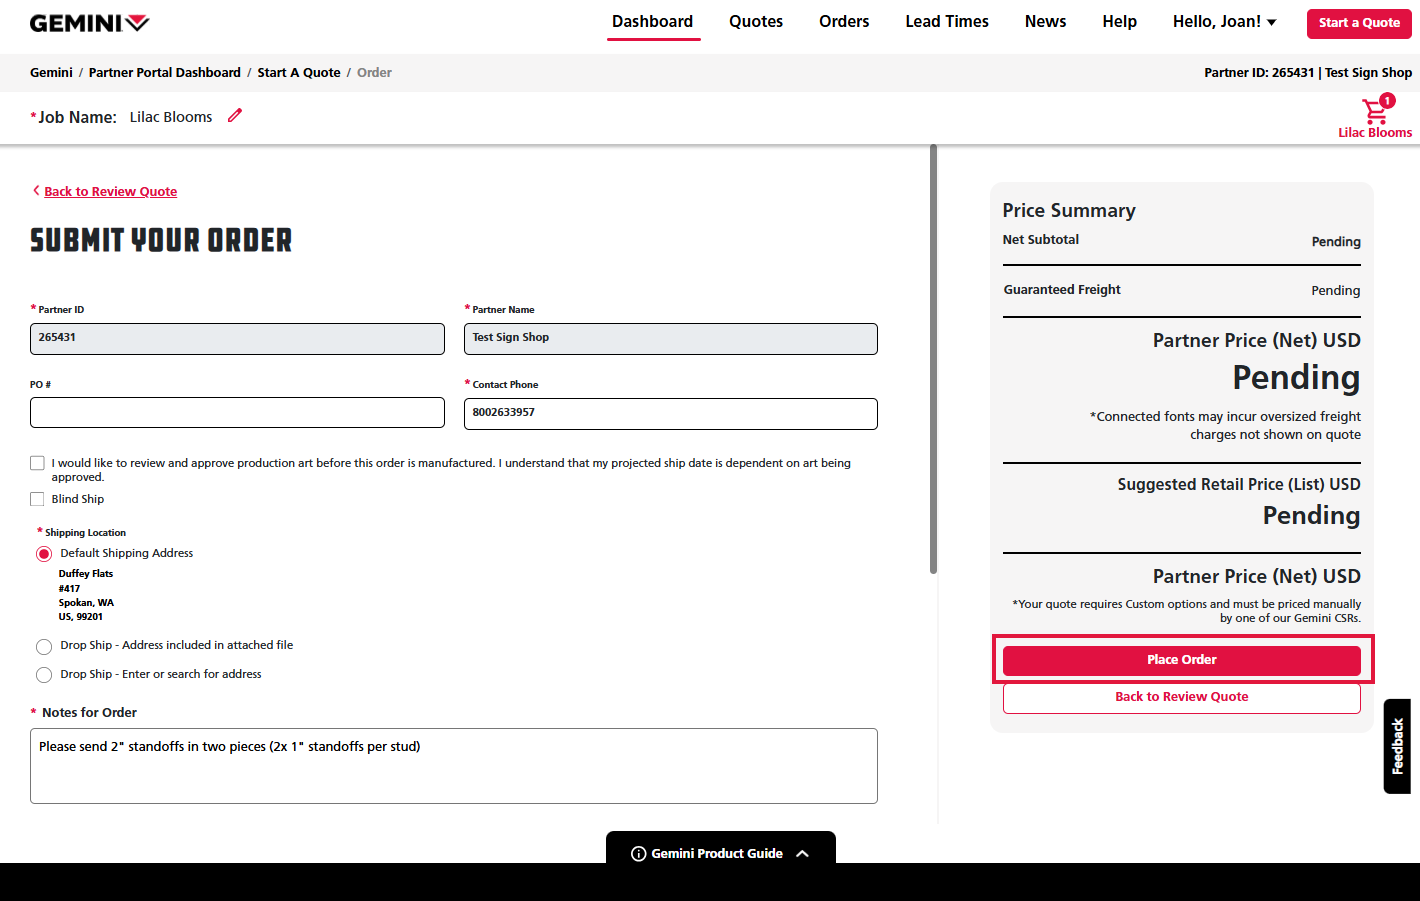Click the Place Order button
Screen dimensions: 1420x901
(1181, 660)
